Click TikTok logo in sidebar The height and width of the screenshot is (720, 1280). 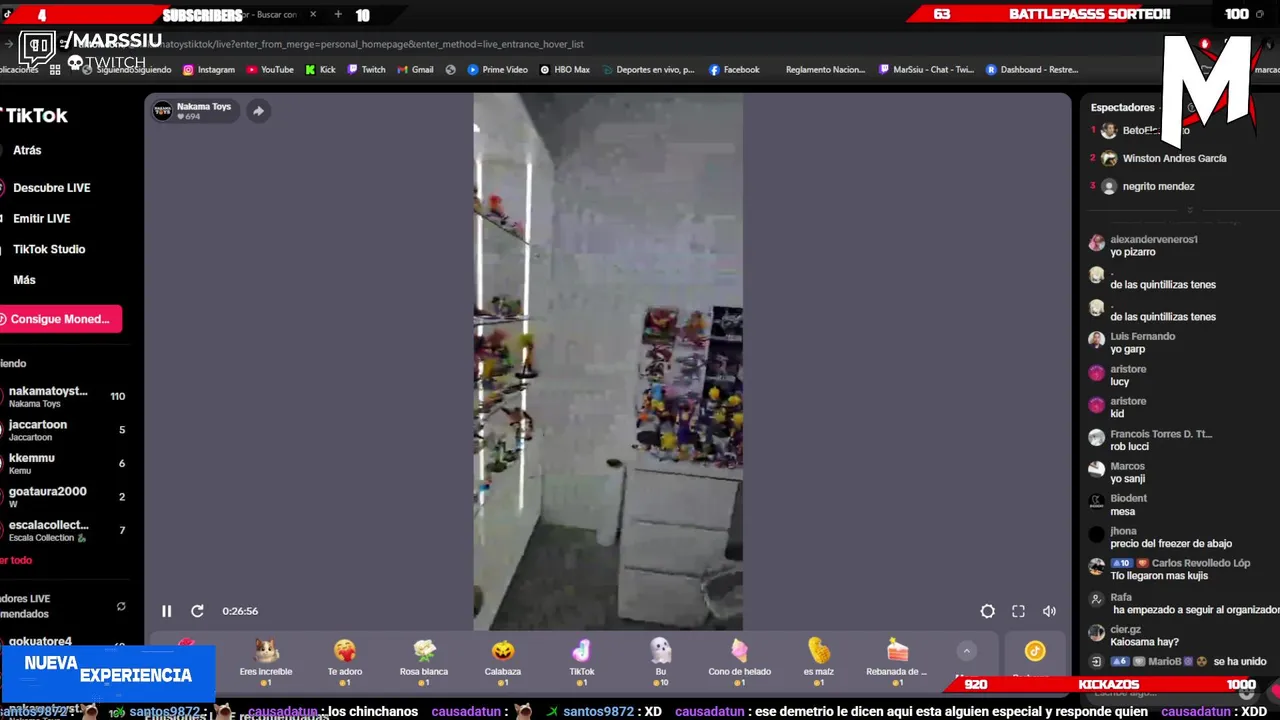coord(34,115)
